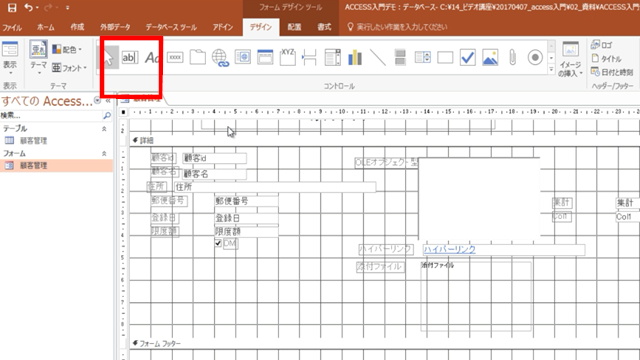Choose the Hyperlink control icon
640x360 pixels.
[x=220, y=58]
